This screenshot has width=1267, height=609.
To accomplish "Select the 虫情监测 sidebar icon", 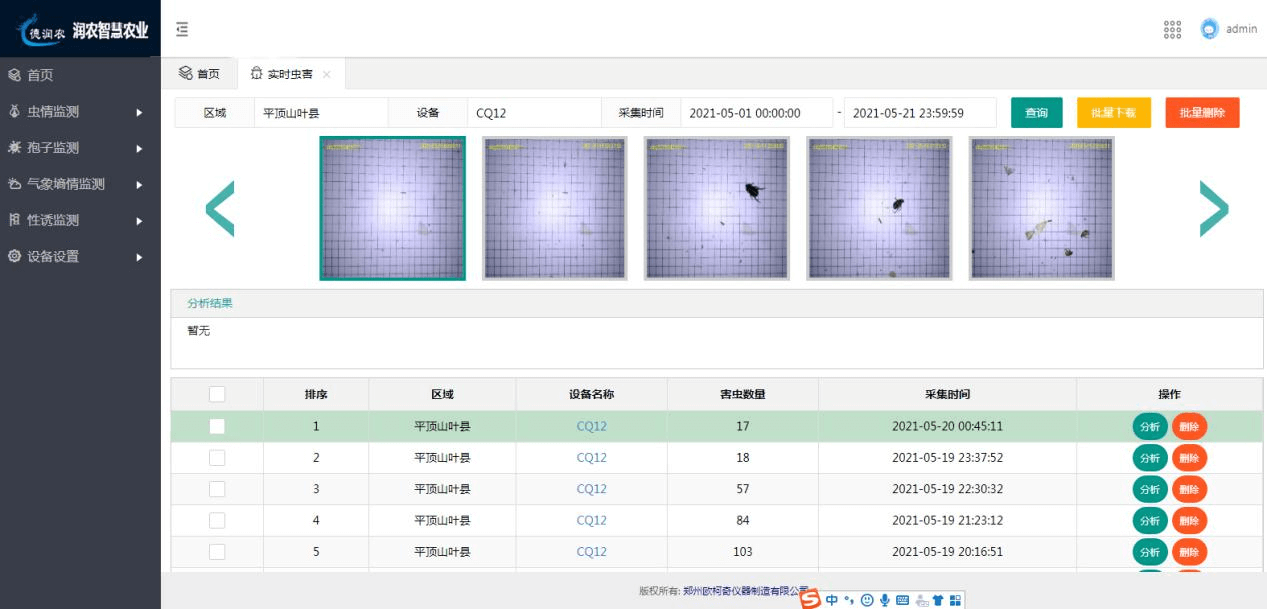I will 14,110.
